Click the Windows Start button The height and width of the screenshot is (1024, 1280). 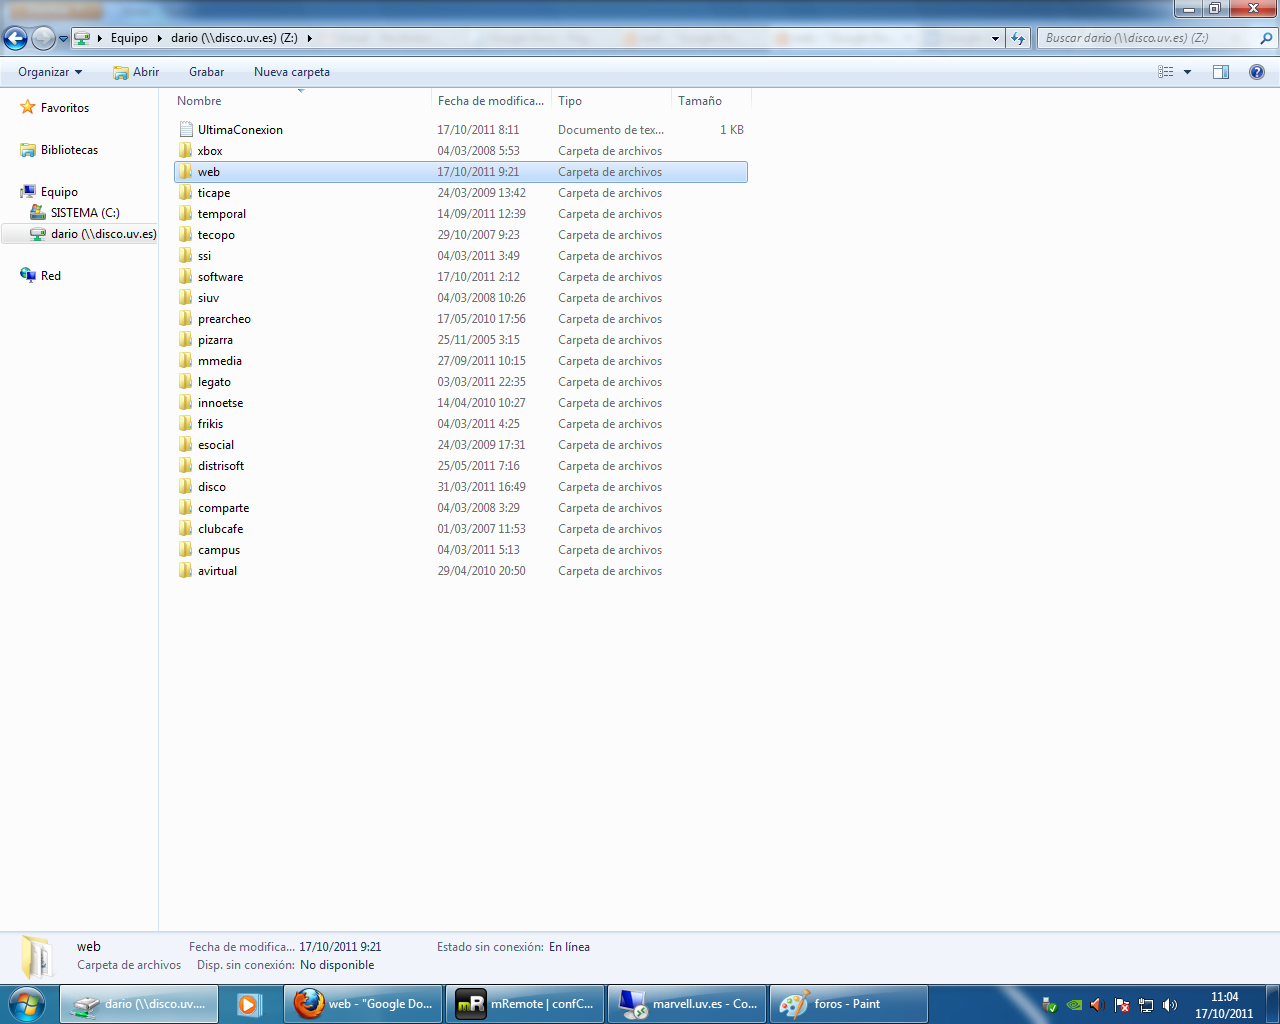(26, 1004)
